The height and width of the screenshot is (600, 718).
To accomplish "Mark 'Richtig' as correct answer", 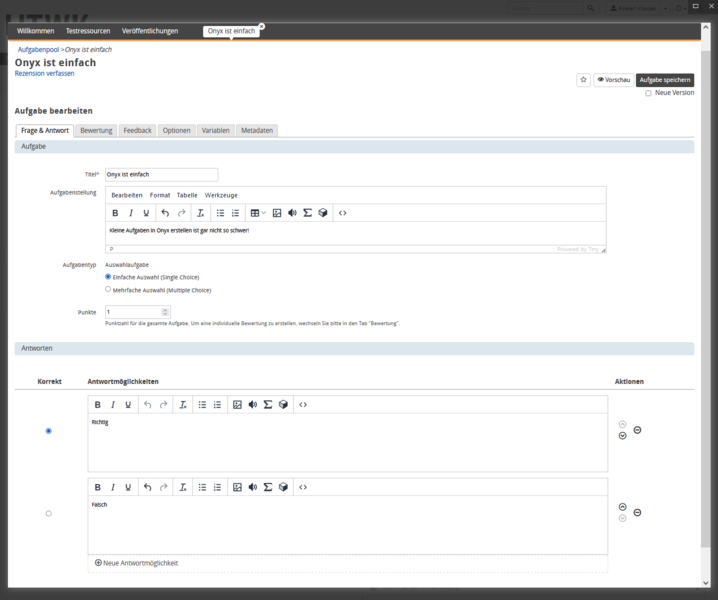I will [49, 431].
